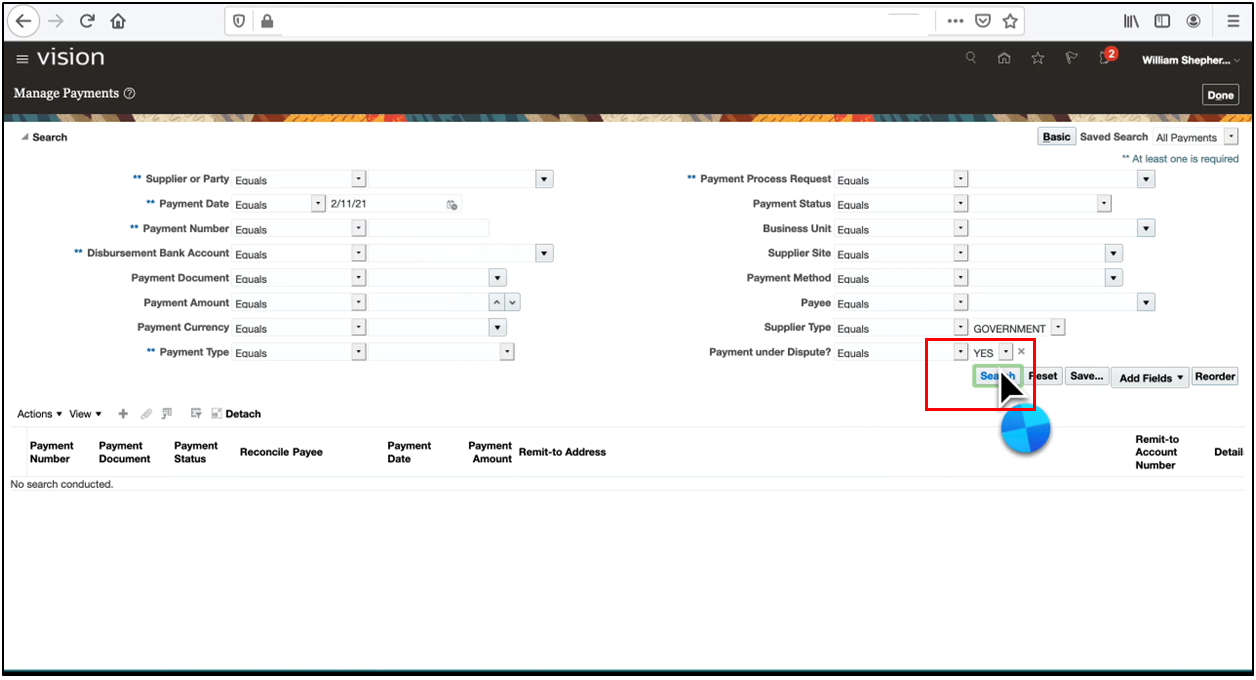Click the watchlist flag icon
Viewport: 1256px width, 680px height.
coord(1070,58)
